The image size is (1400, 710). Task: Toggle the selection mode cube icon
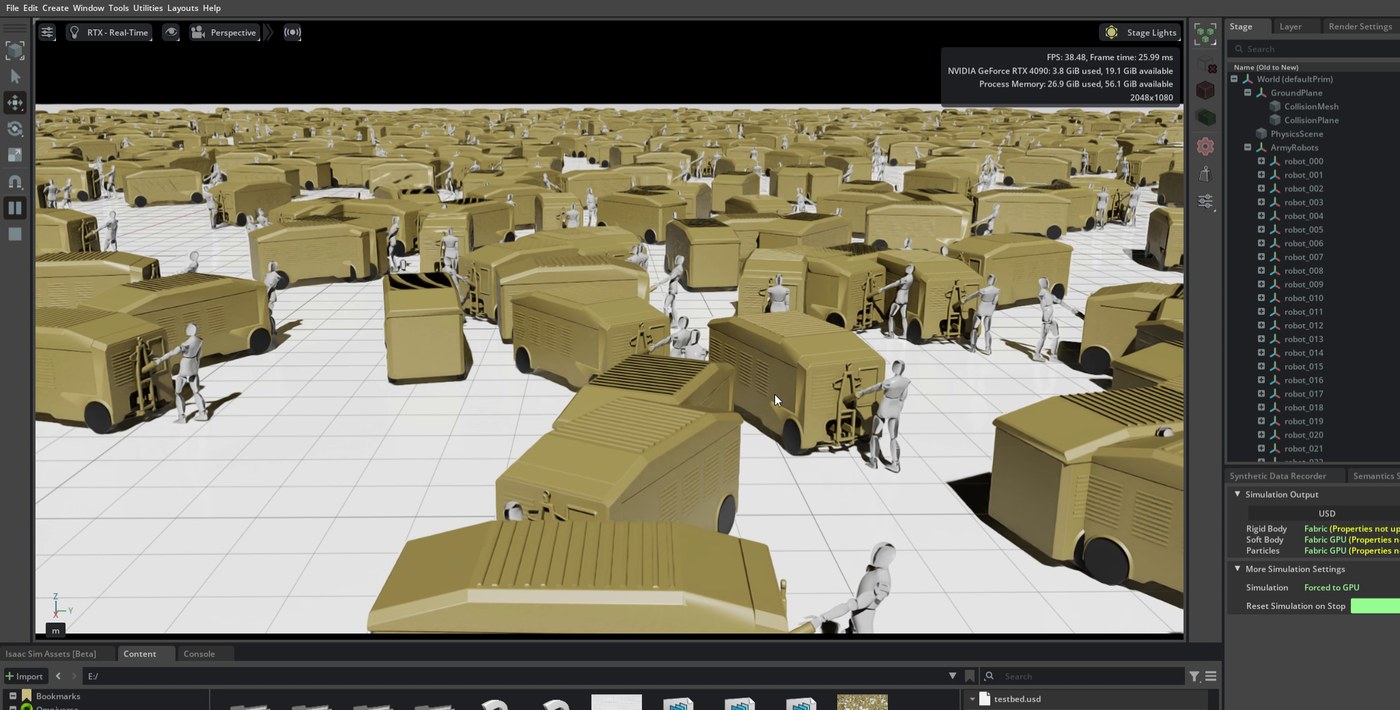(x=15, y=50)
